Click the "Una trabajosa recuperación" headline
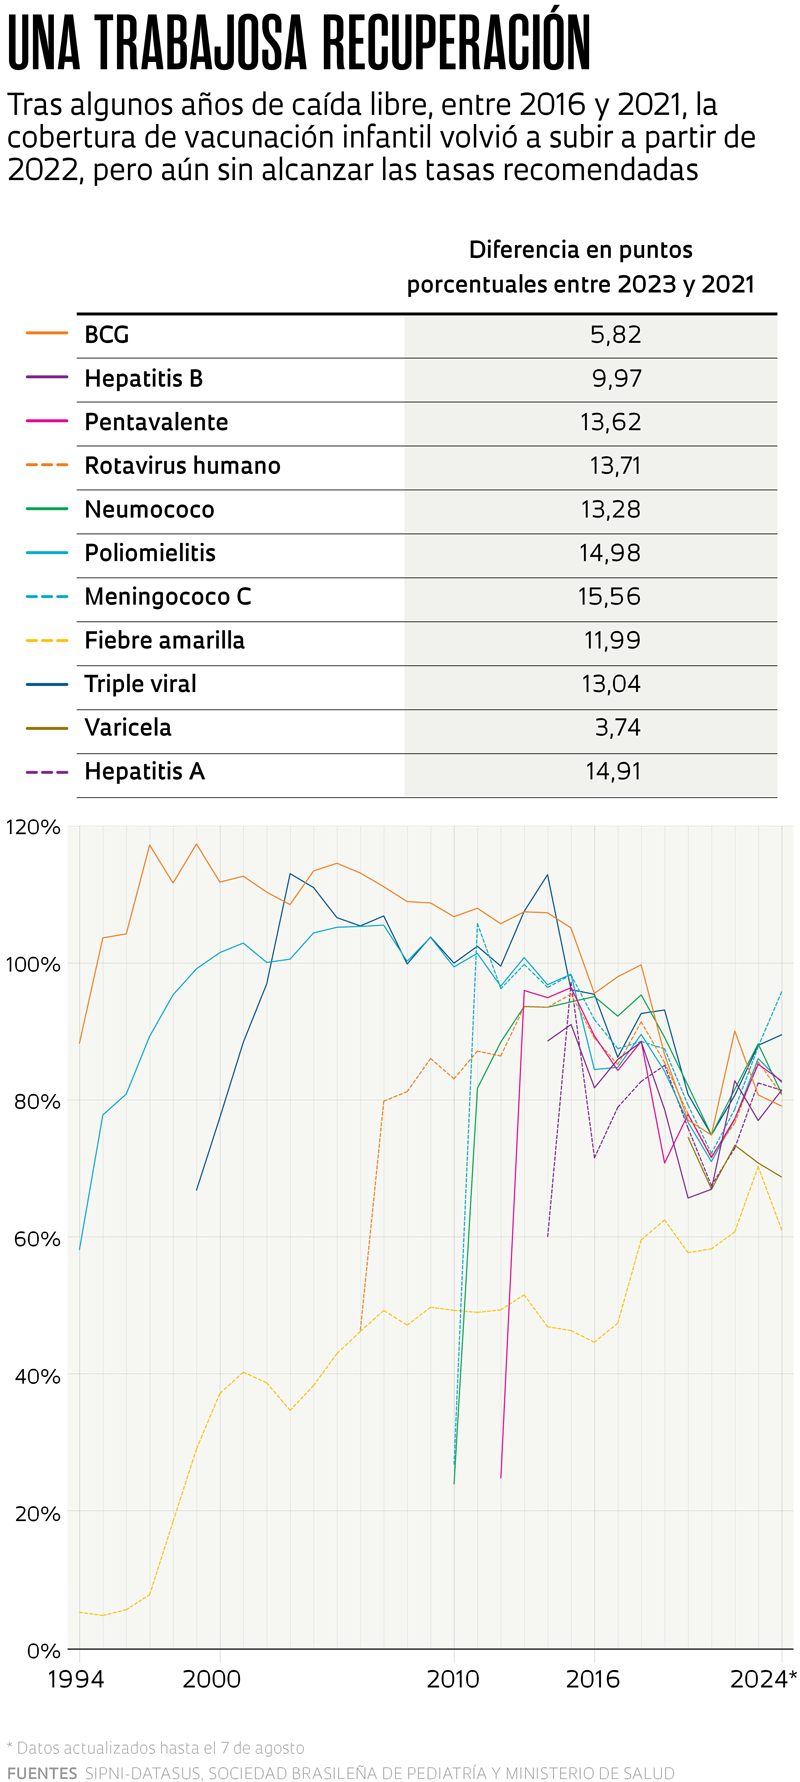 click(299, 43)
